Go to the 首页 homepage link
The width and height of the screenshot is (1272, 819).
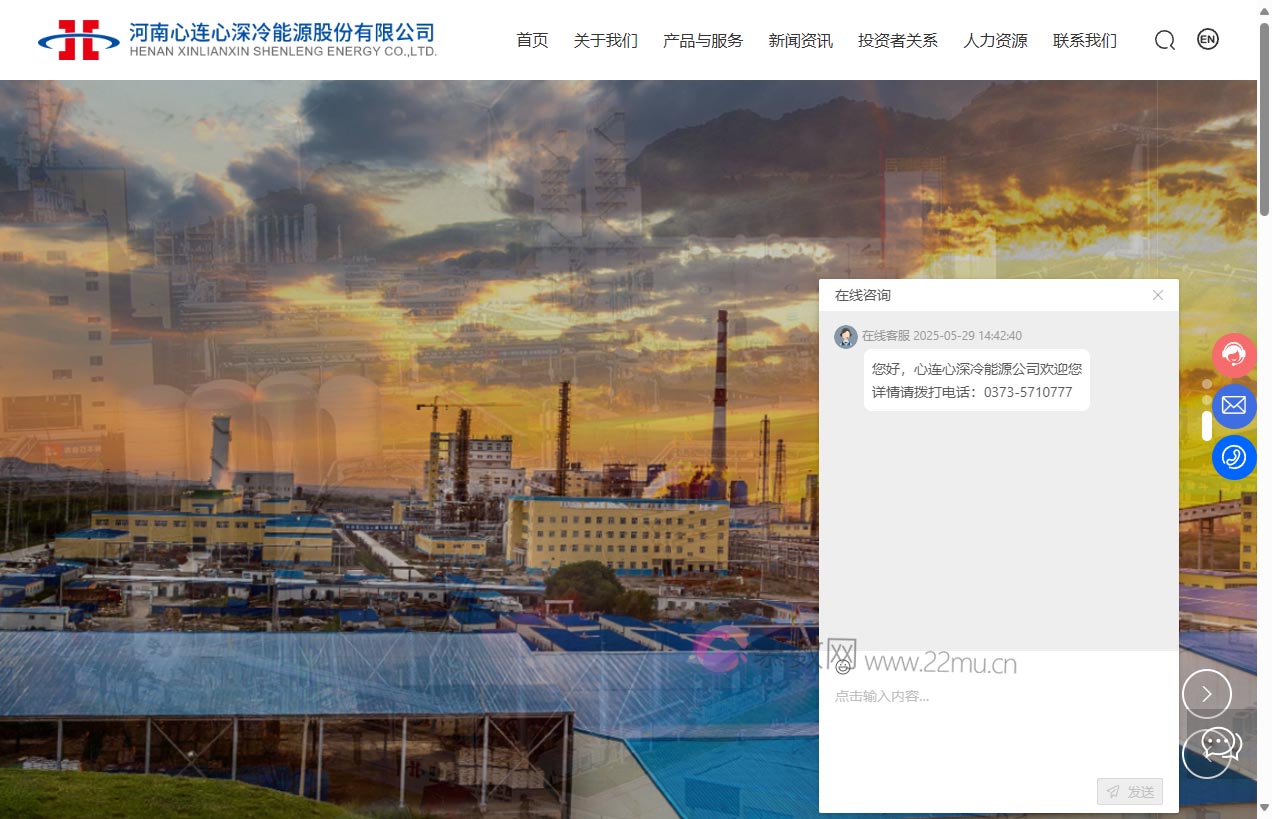pyautogui.click(x=531, y=40)
